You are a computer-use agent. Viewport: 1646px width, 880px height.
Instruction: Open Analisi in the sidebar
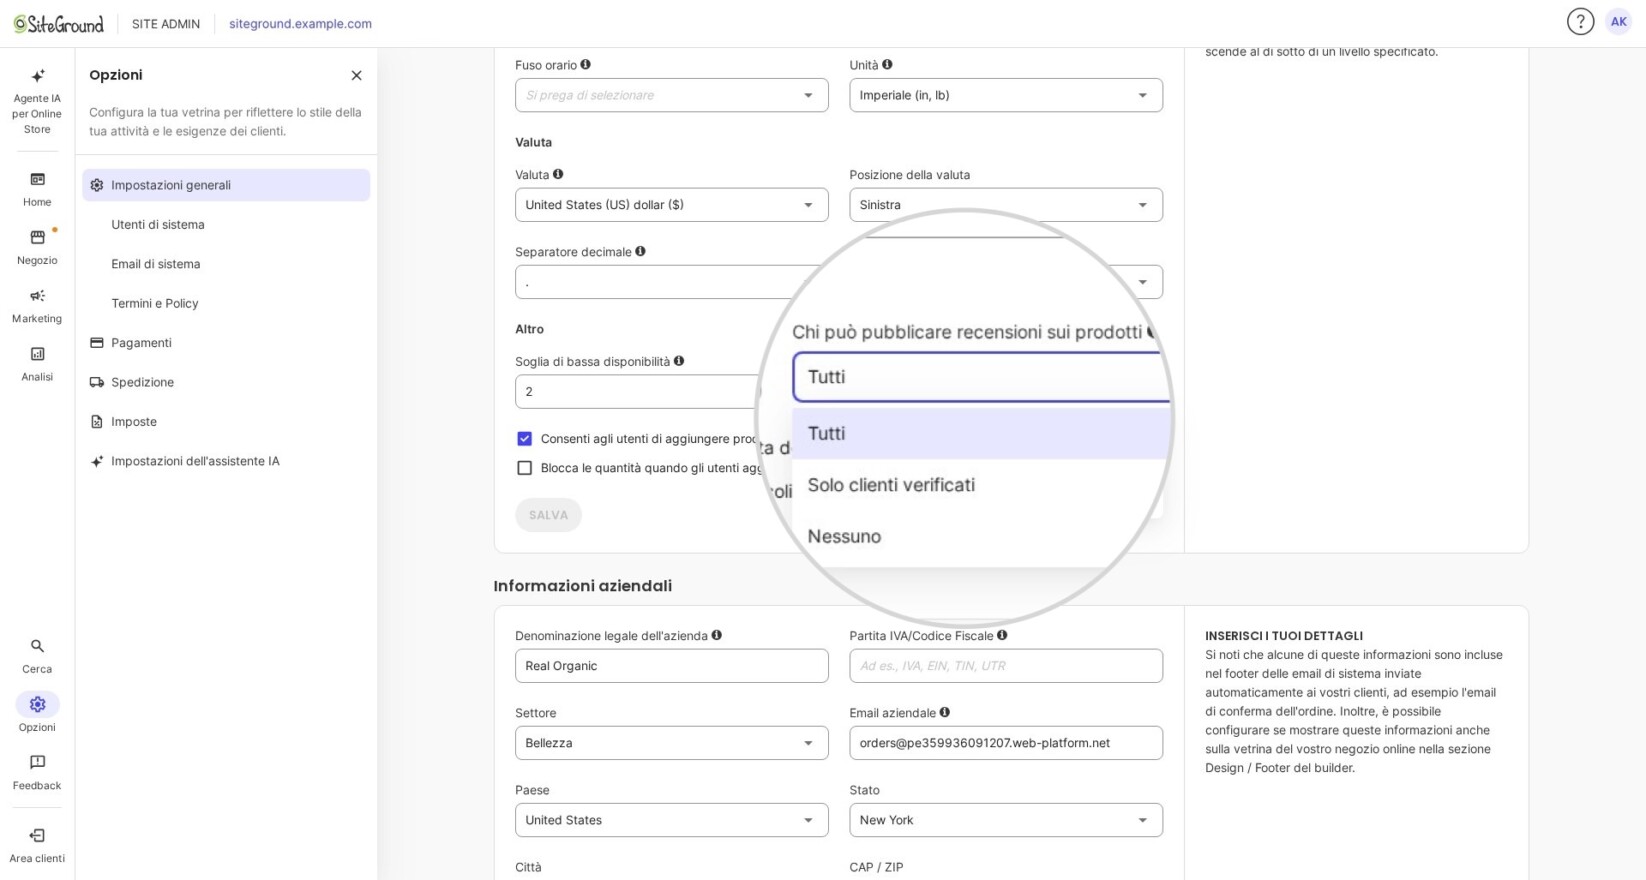click(37, 364)
